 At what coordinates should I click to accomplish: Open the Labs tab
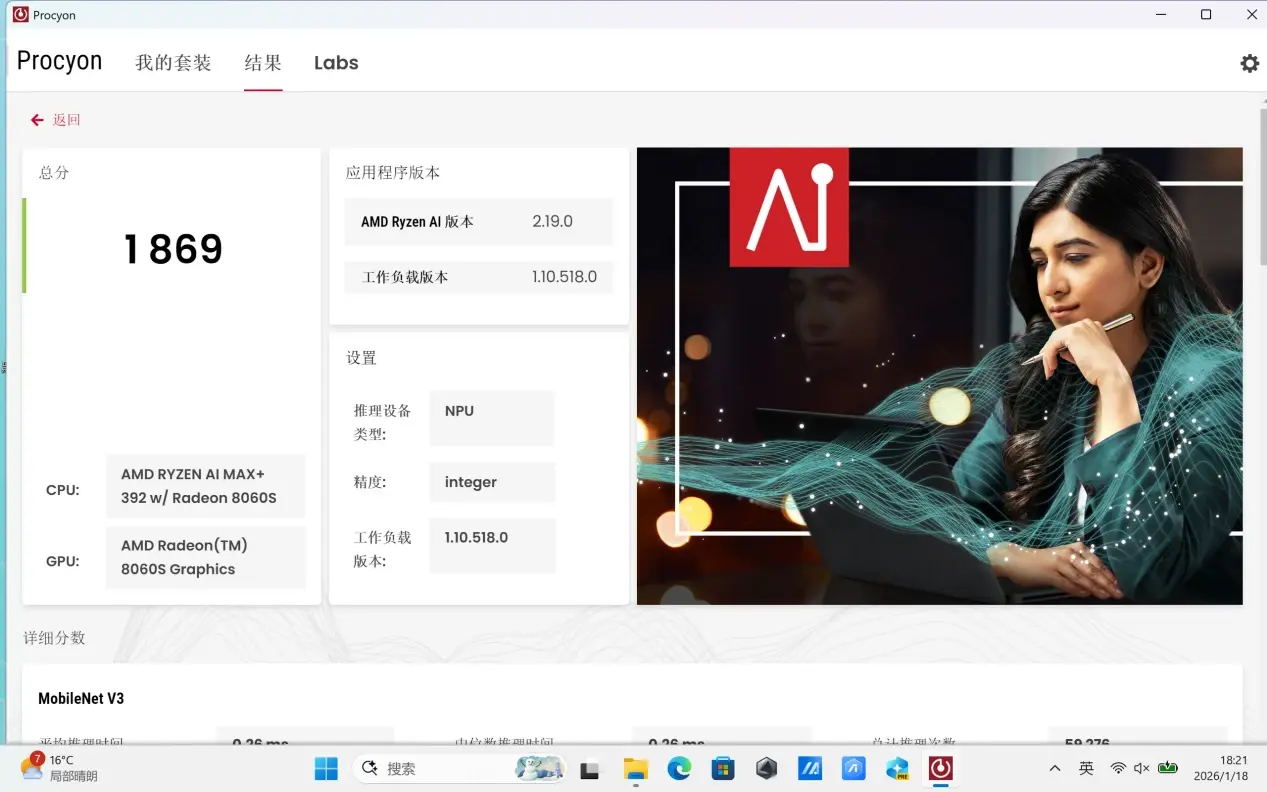click(336, 63)
